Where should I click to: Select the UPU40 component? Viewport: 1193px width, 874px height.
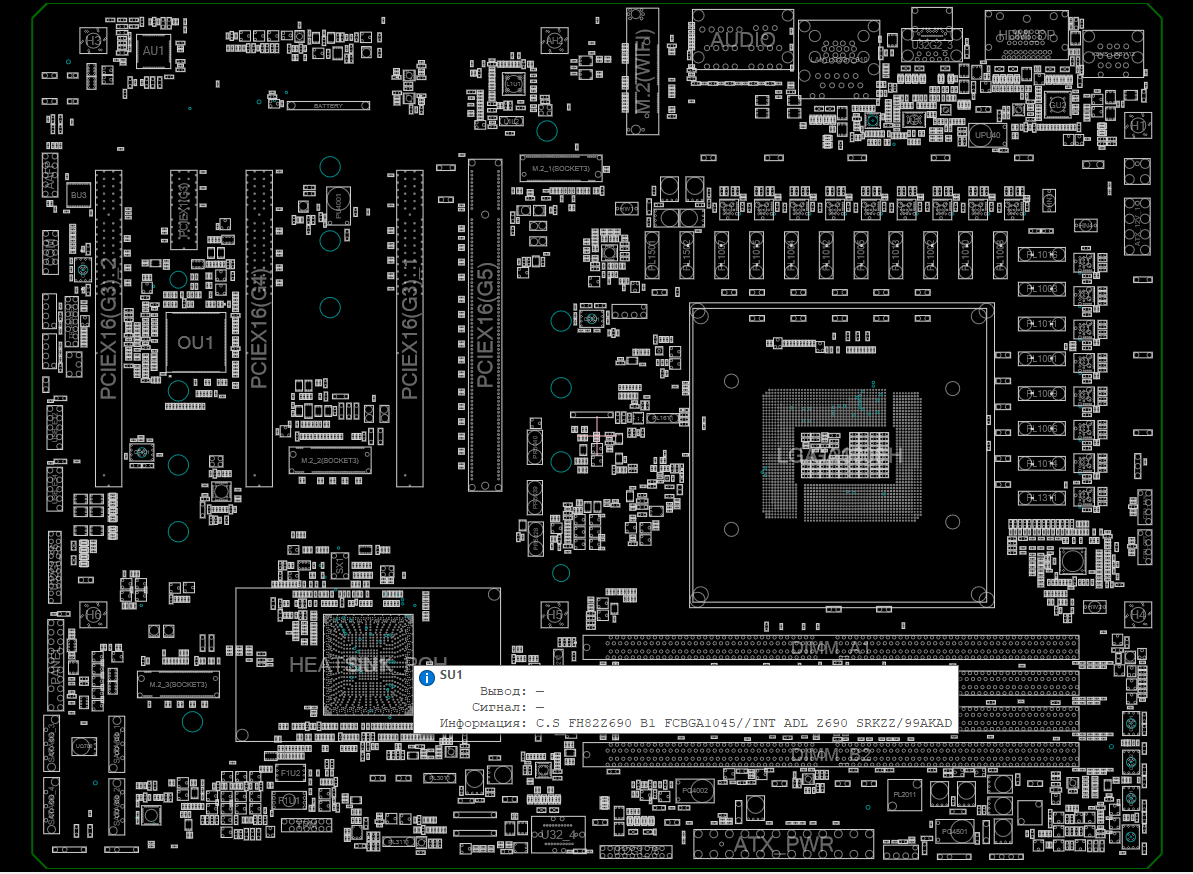(988, 135)
